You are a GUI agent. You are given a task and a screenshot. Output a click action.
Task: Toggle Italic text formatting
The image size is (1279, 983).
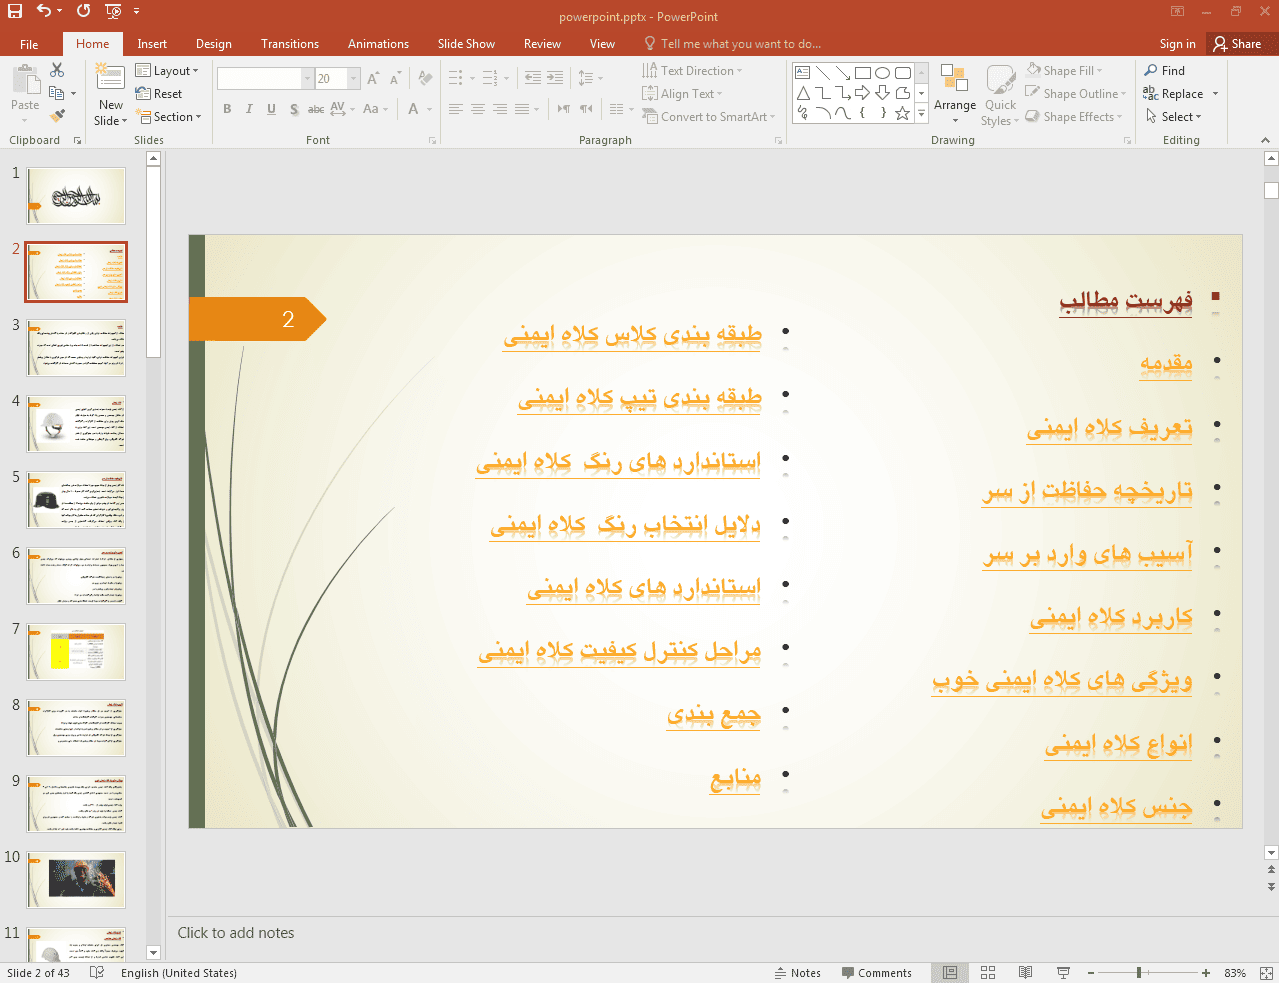pos(249,109)
